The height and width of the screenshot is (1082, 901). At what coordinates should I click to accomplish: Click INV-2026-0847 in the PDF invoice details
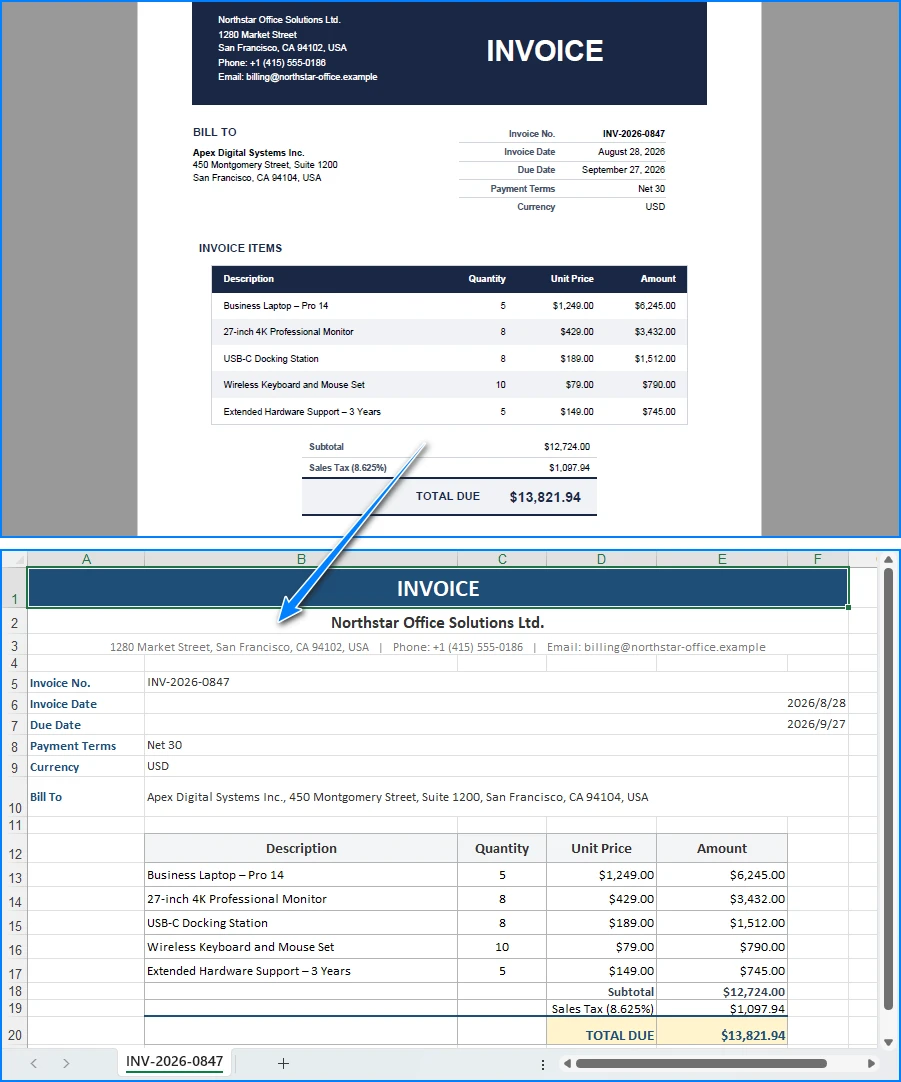(x=633, y=134)
